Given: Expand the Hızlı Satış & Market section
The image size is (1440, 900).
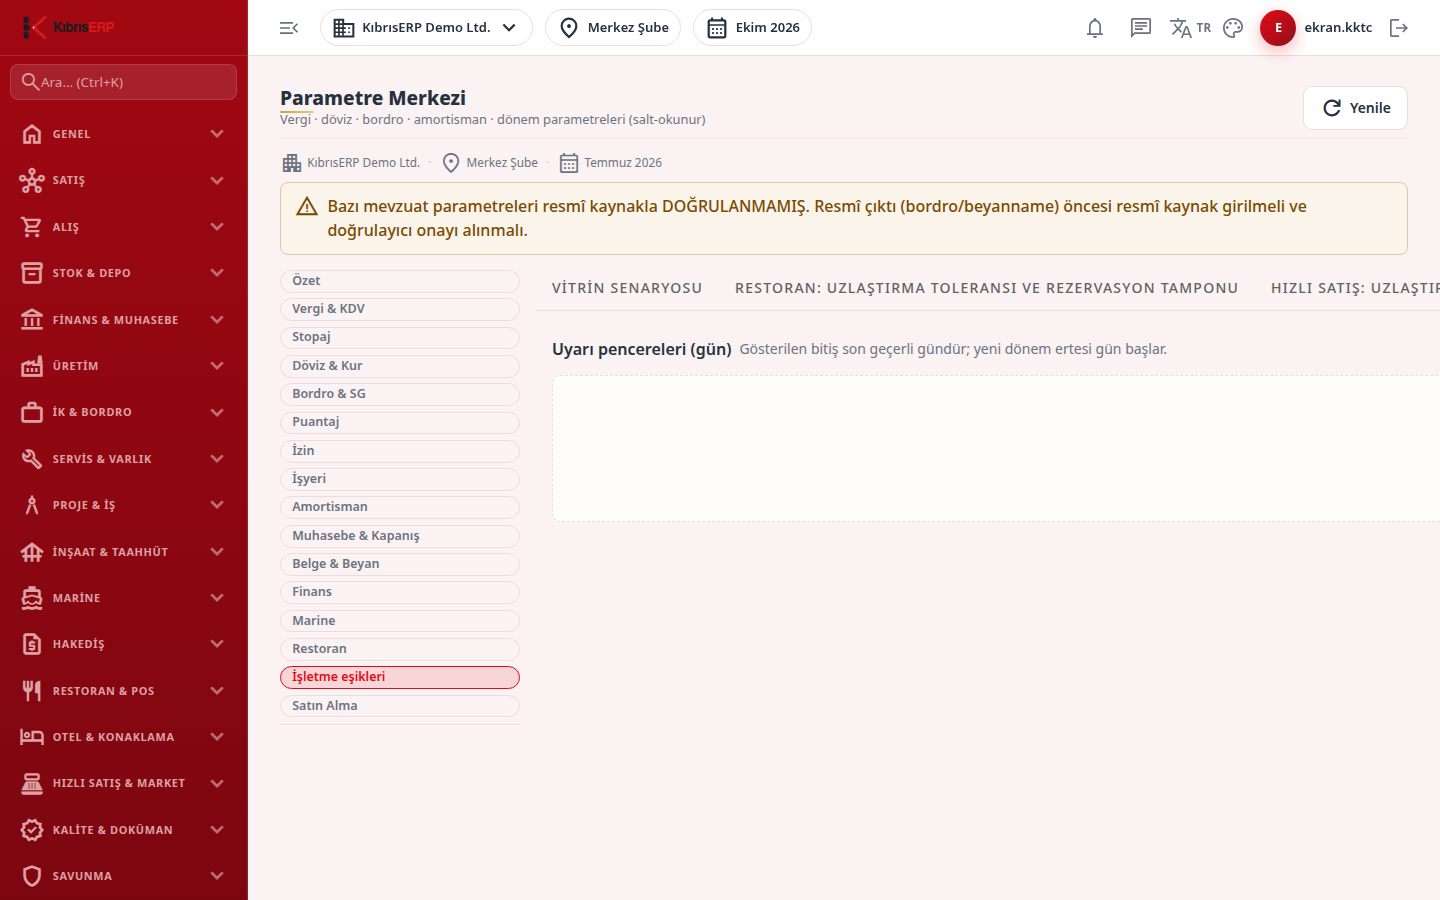Looking at the screenshot, I should [124, 783].
